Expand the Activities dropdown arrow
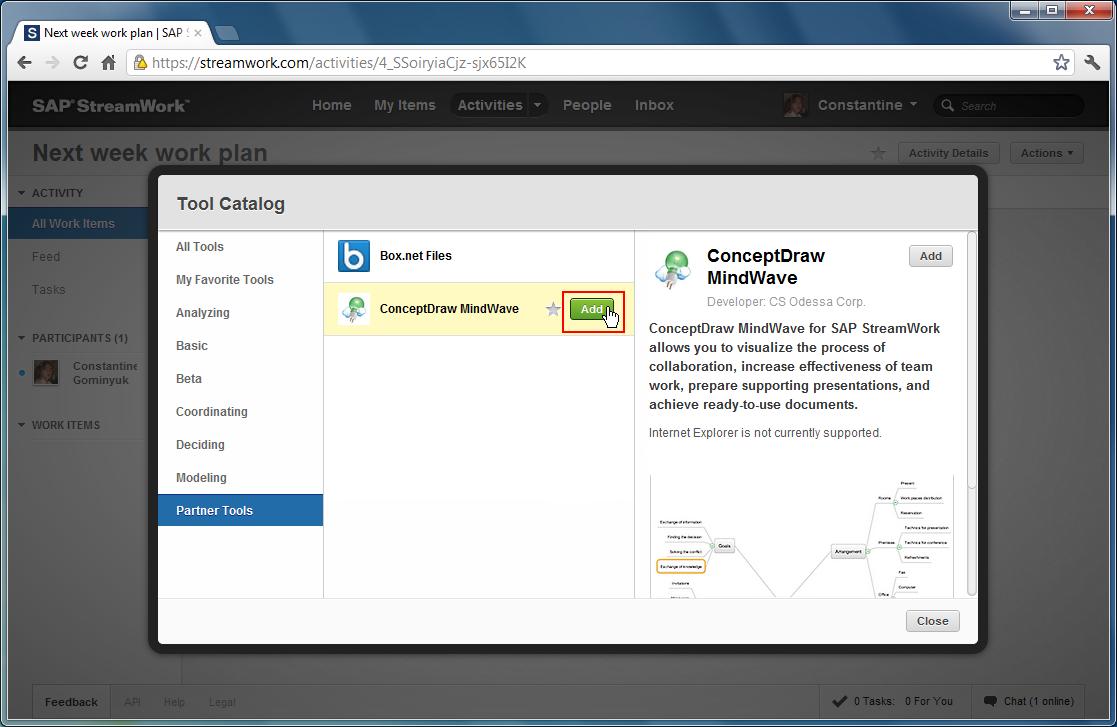This screenshot has height=727, width=1117. [x=538, y=105]
